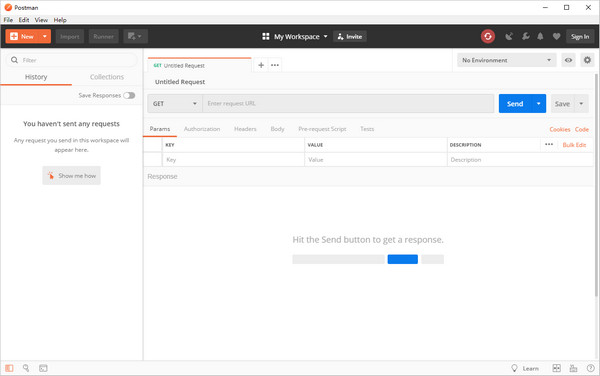Open the Postman console icon
Image resolution: width=600 pixels, height=376 pixels.
(x=43, y=368)
